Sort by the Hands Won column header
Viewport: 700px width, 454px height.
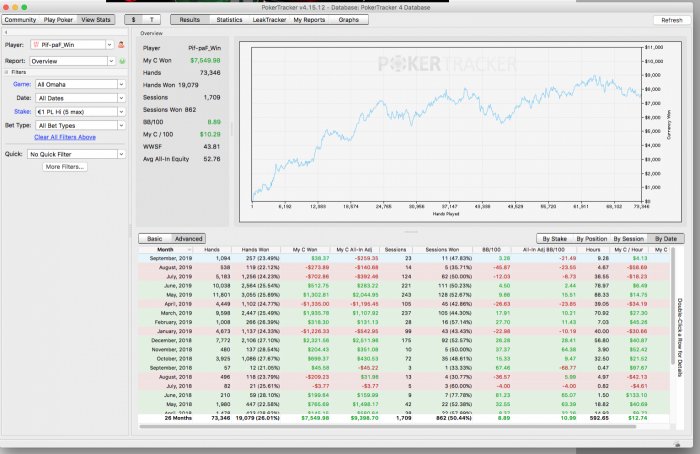[x=255, y=250]
